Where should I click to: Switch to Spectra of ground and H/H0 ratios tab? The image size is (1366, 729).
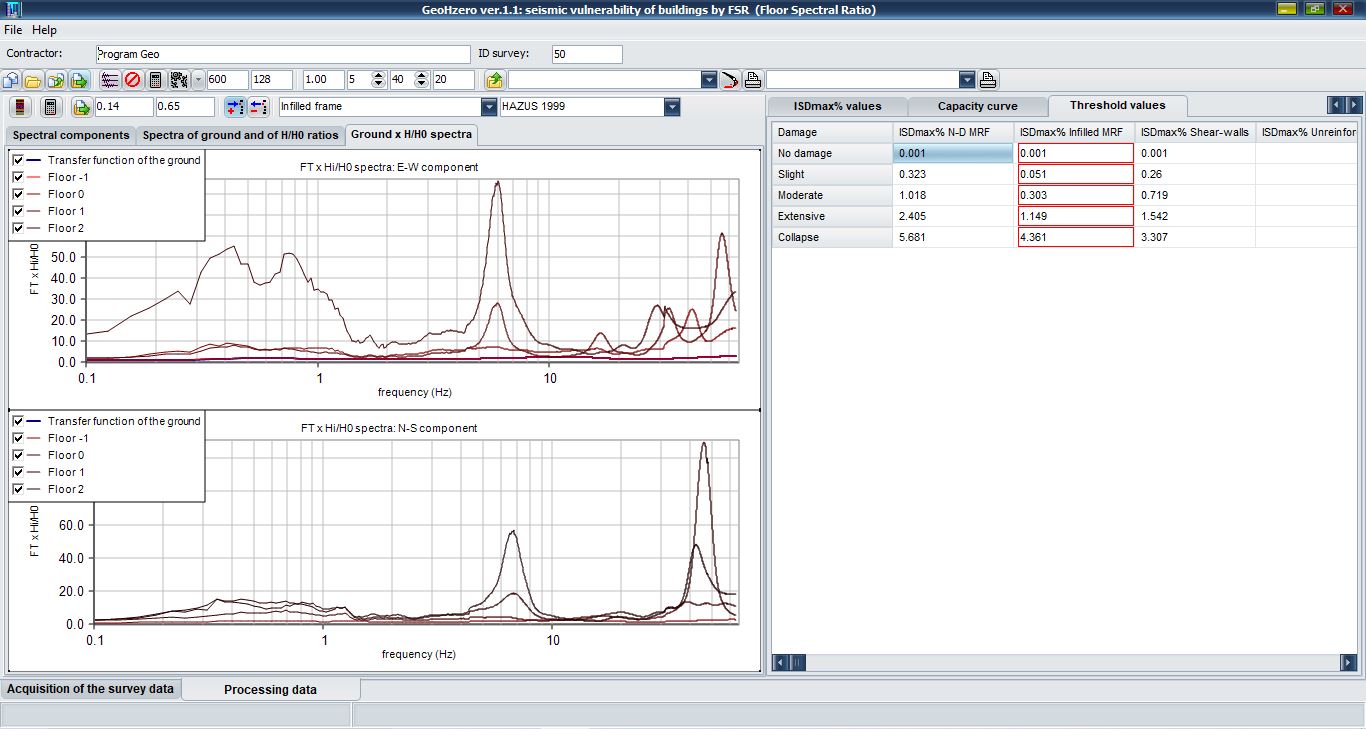pos(240,135)
